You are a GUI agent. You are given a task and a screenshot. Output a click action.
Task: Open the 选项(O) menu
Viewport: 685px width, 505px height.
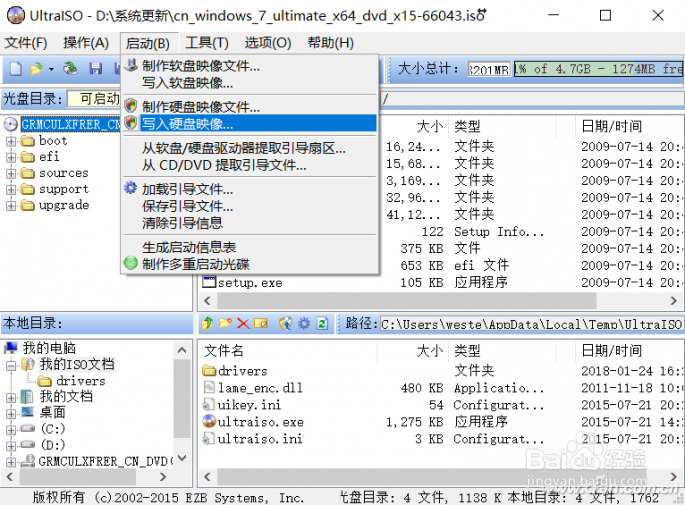(x=268, y=43)
